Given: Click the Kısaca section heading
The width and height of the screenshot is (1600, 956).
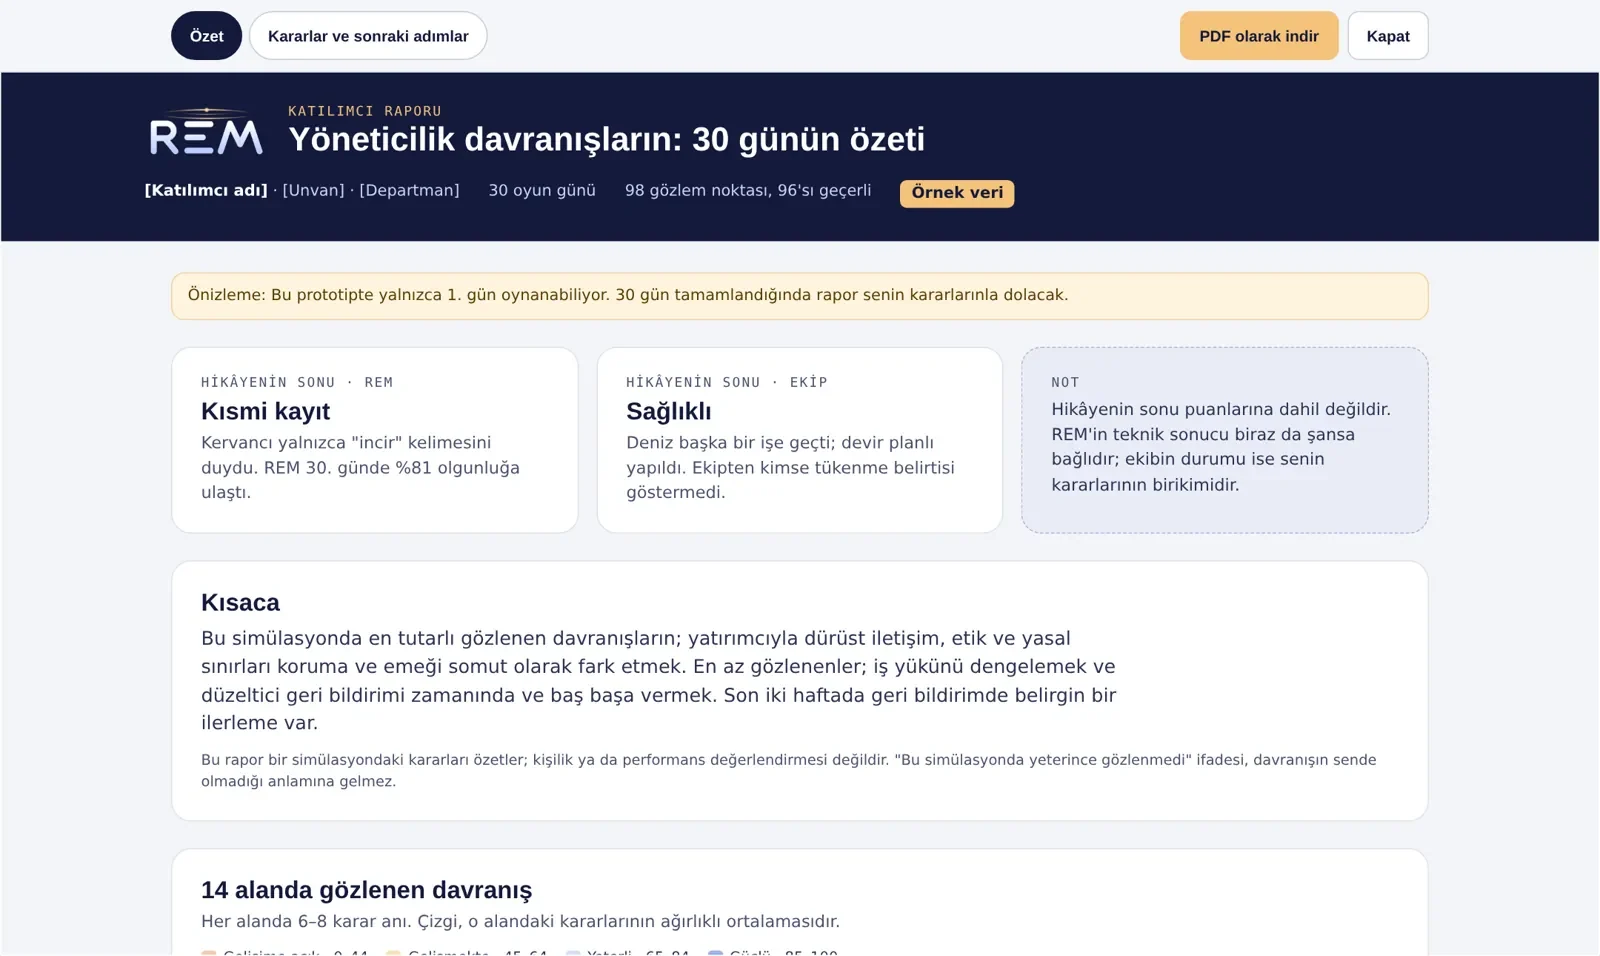Looking at the screenshot, I should 240,602.
